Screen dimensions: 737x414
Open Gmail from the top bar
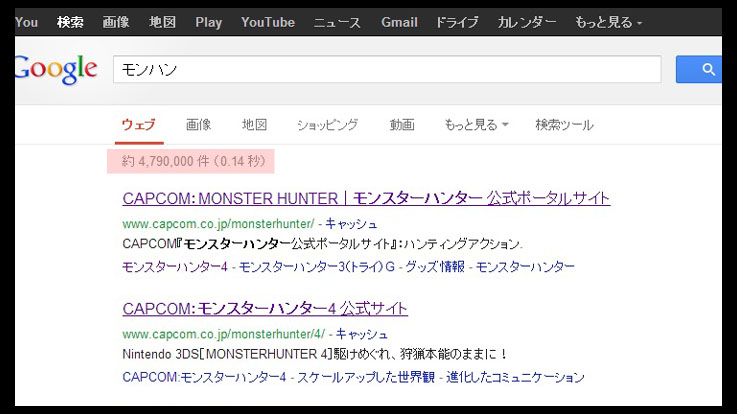pos(399,22)
